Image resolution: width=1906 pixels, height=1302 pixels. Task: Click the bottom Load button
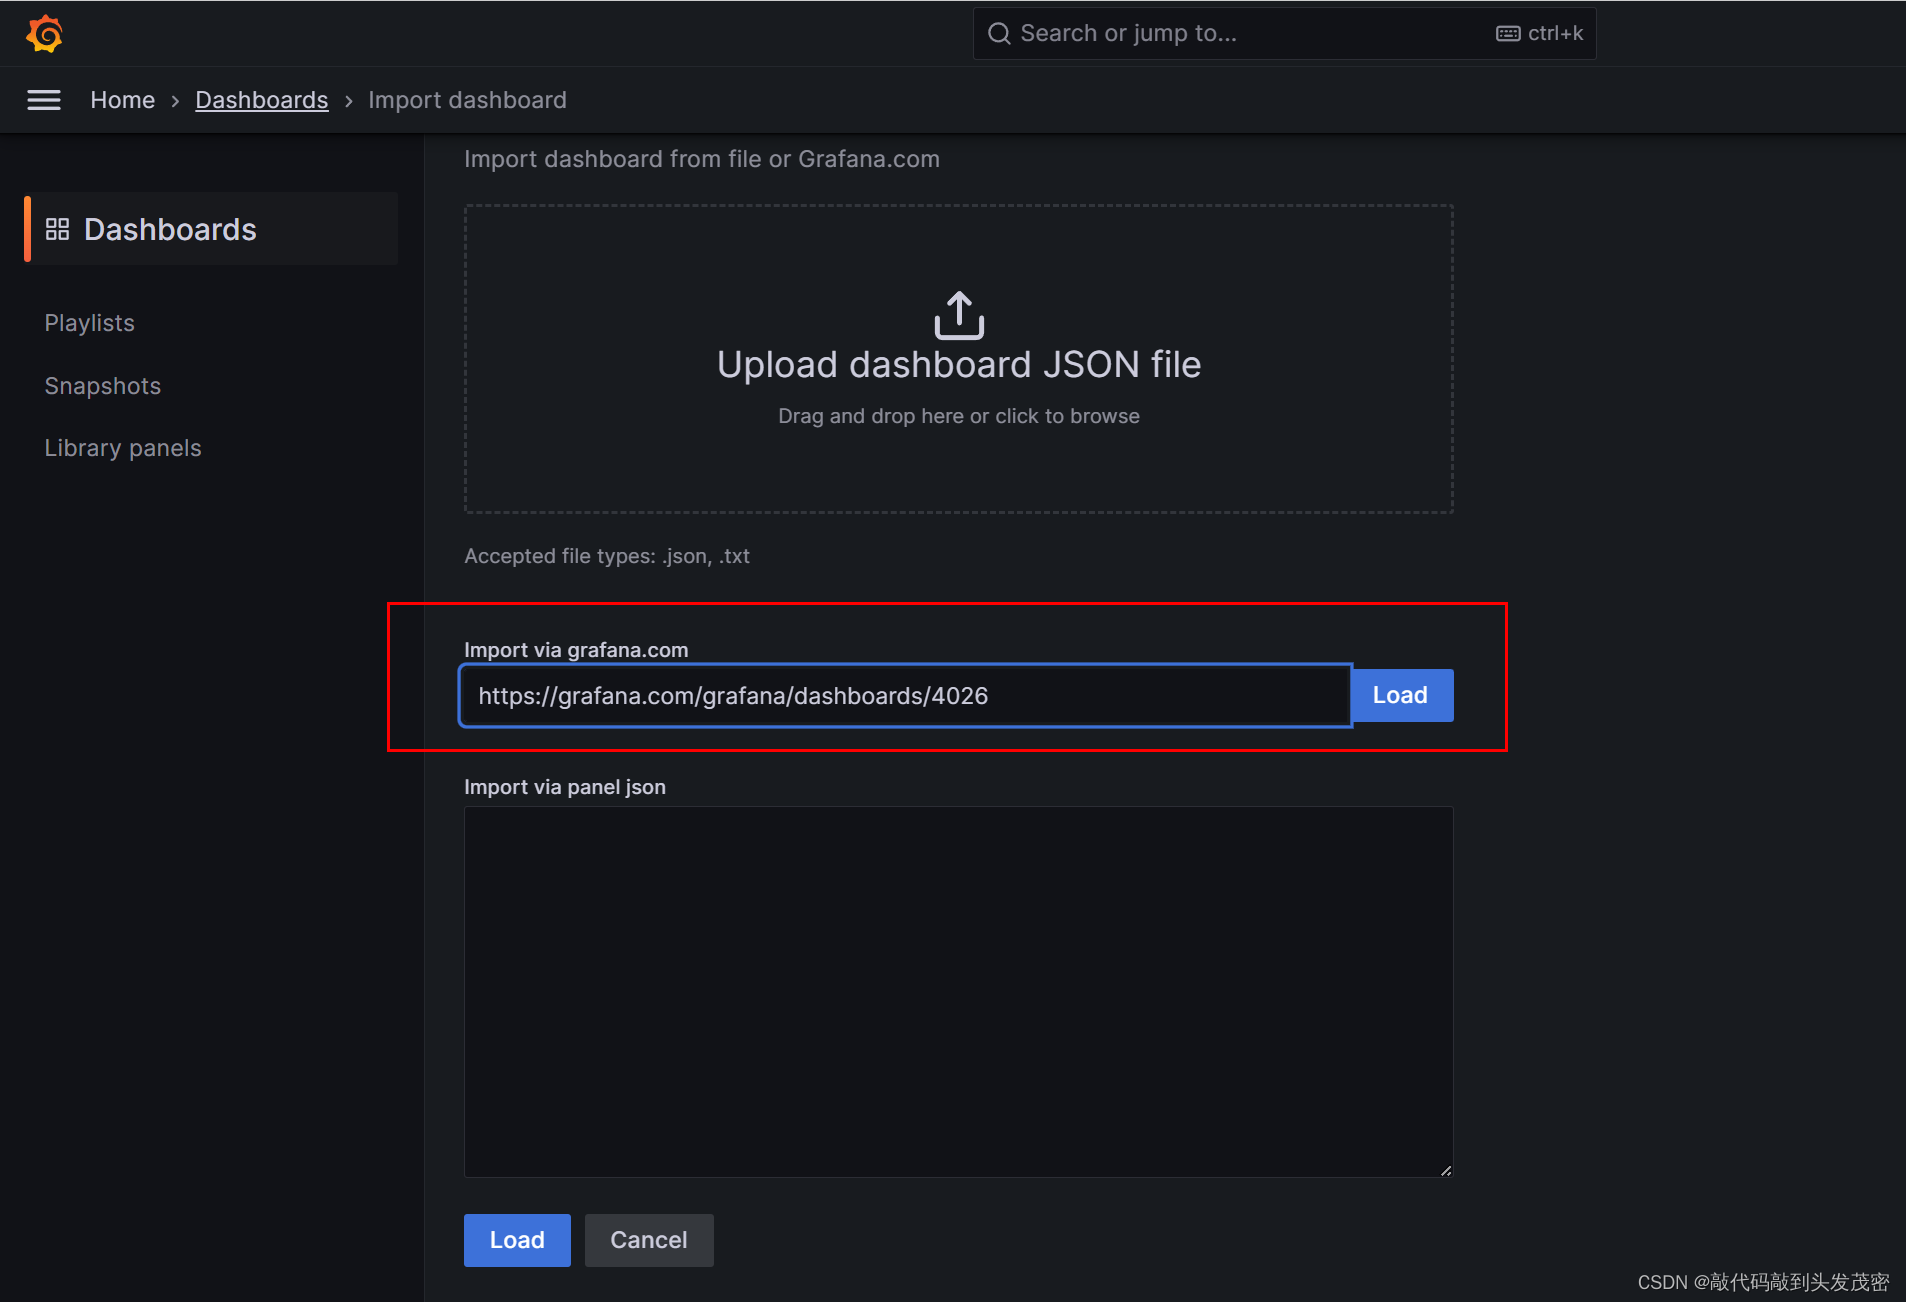point(517,1240)
